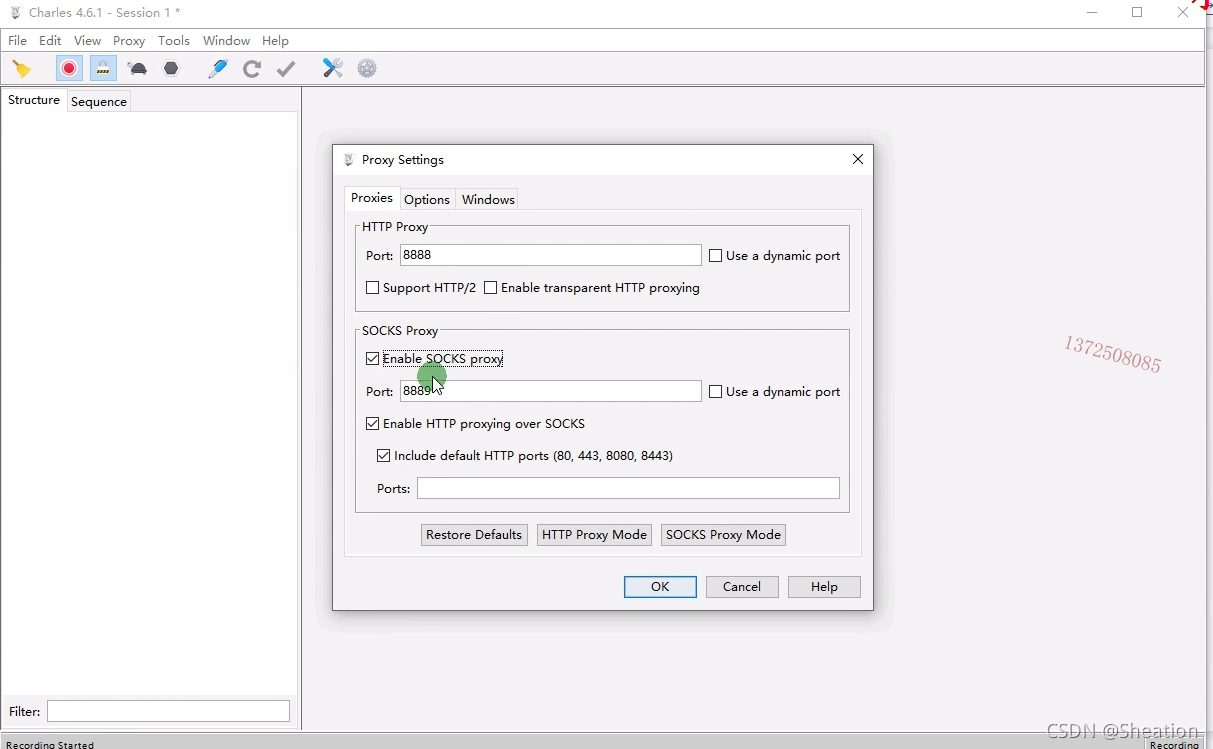Toggle SSL proxying toolbar icon
This screenshot has width=1213, height=749.
coord(102,68)
